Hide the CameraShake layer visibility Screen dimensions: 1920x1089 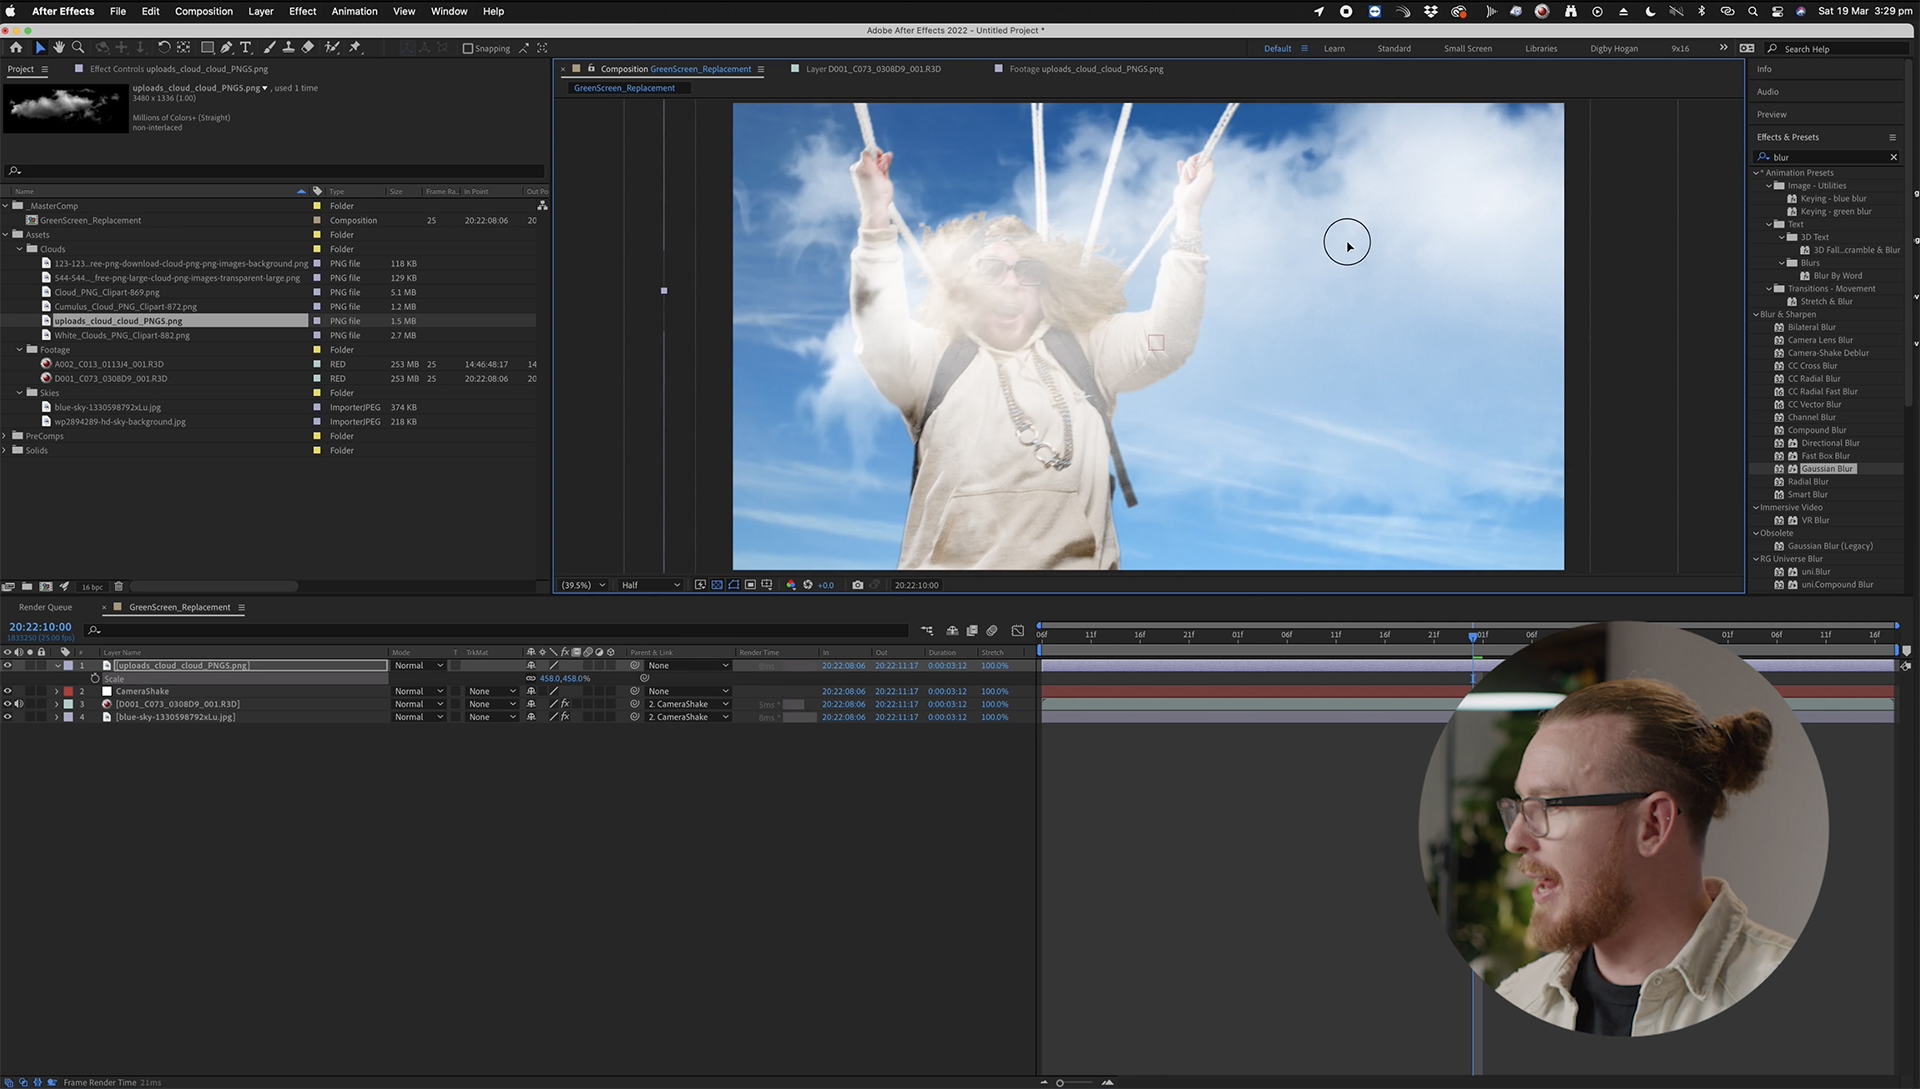(7, 692)
